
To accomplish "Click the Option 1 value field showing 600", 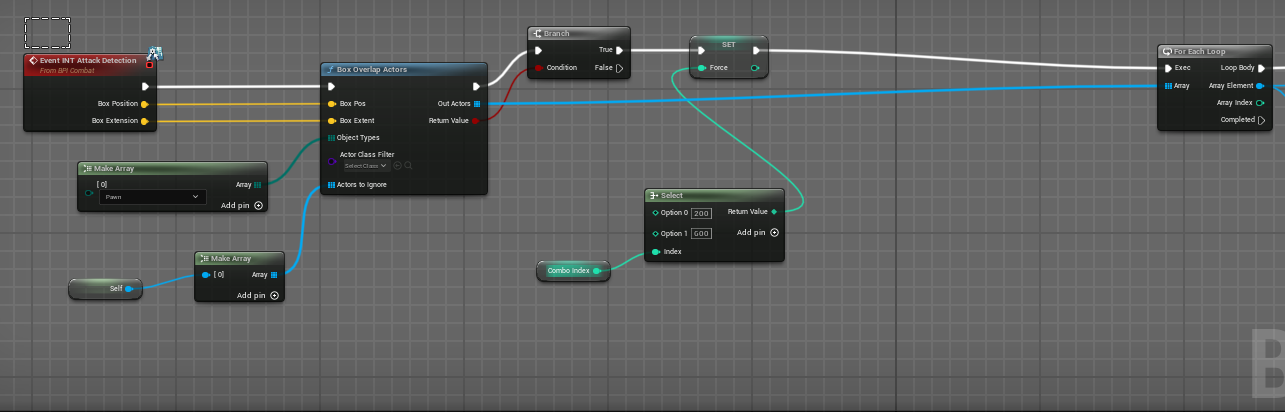I will click(x=701, y=233).
